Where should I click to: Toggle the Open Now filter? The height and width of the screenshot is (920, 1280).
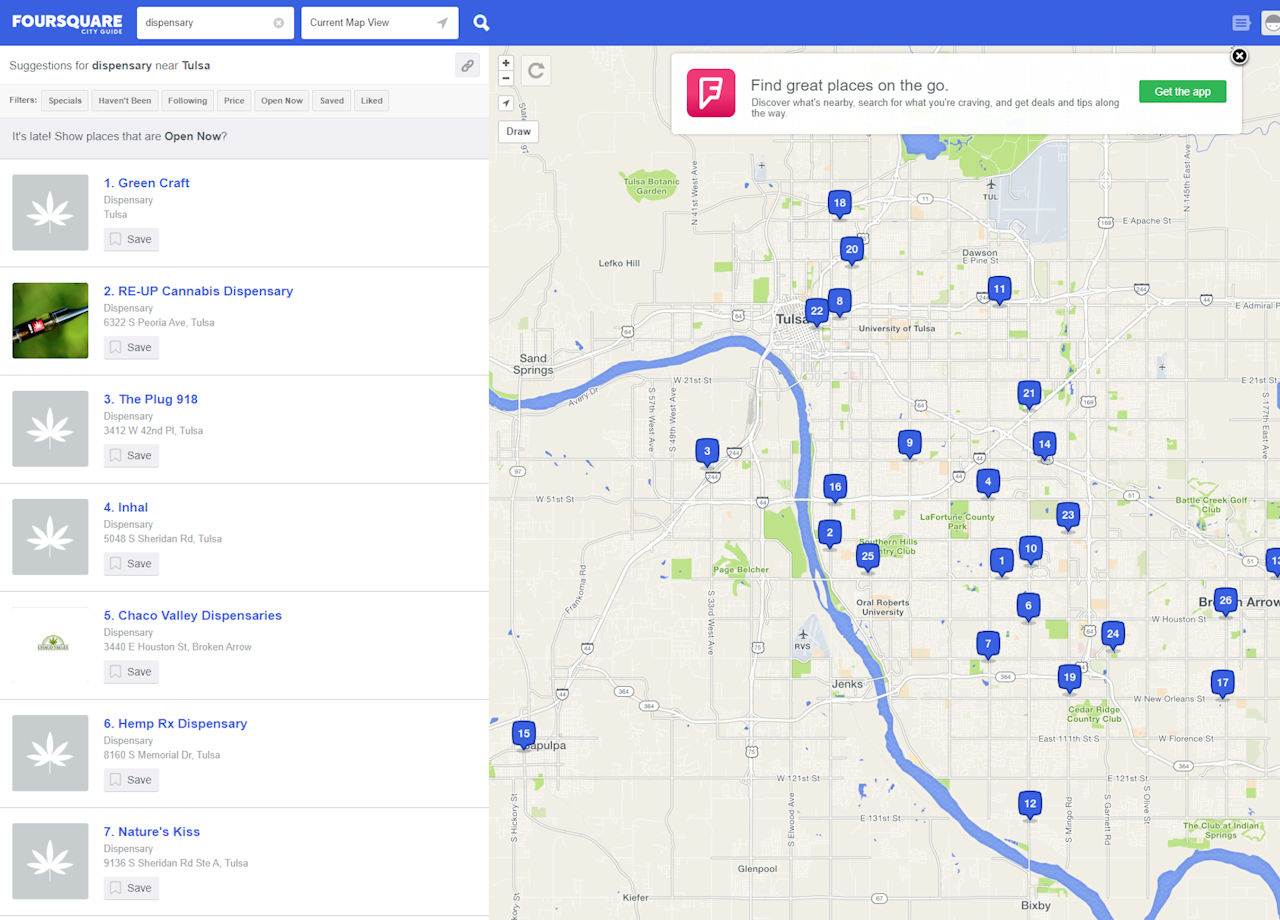(x=282, y=100)
